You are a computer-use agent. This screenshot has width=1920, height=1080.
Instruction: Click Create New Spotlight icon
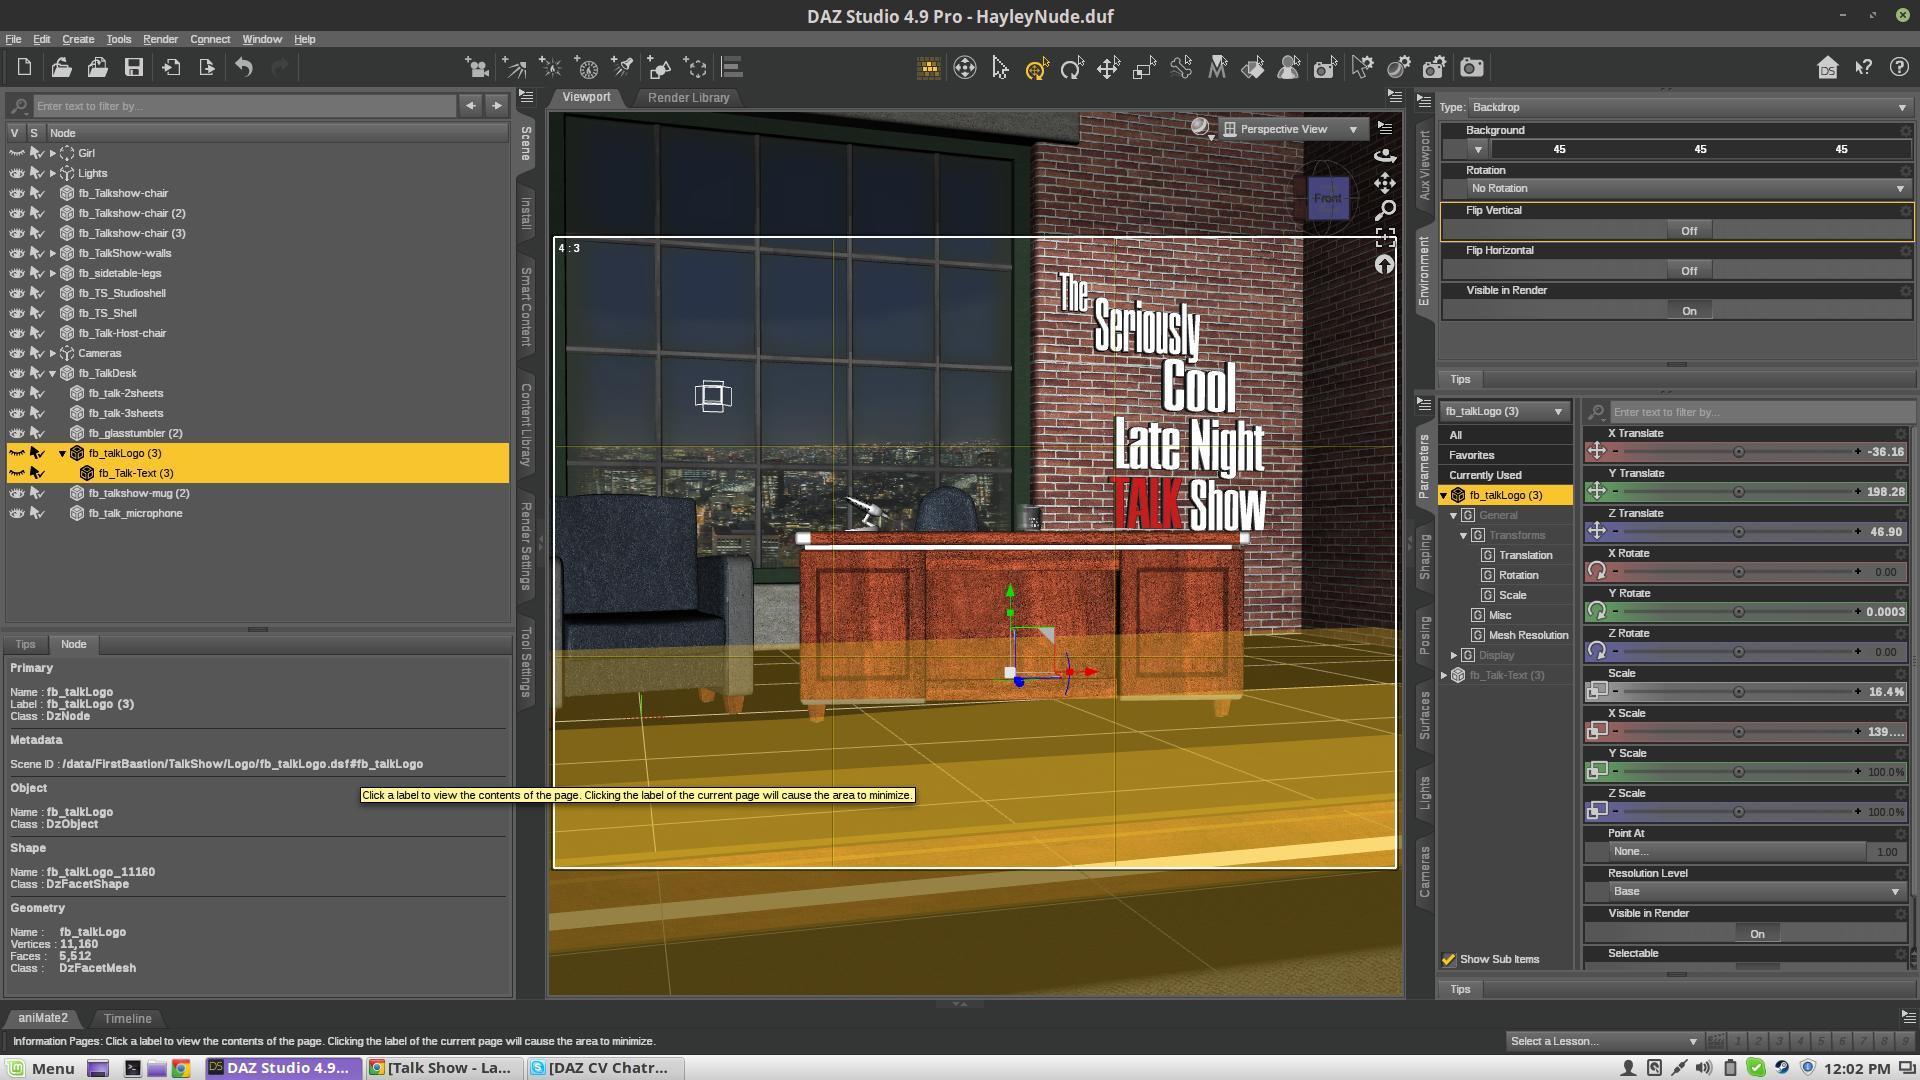coord(622,68)
